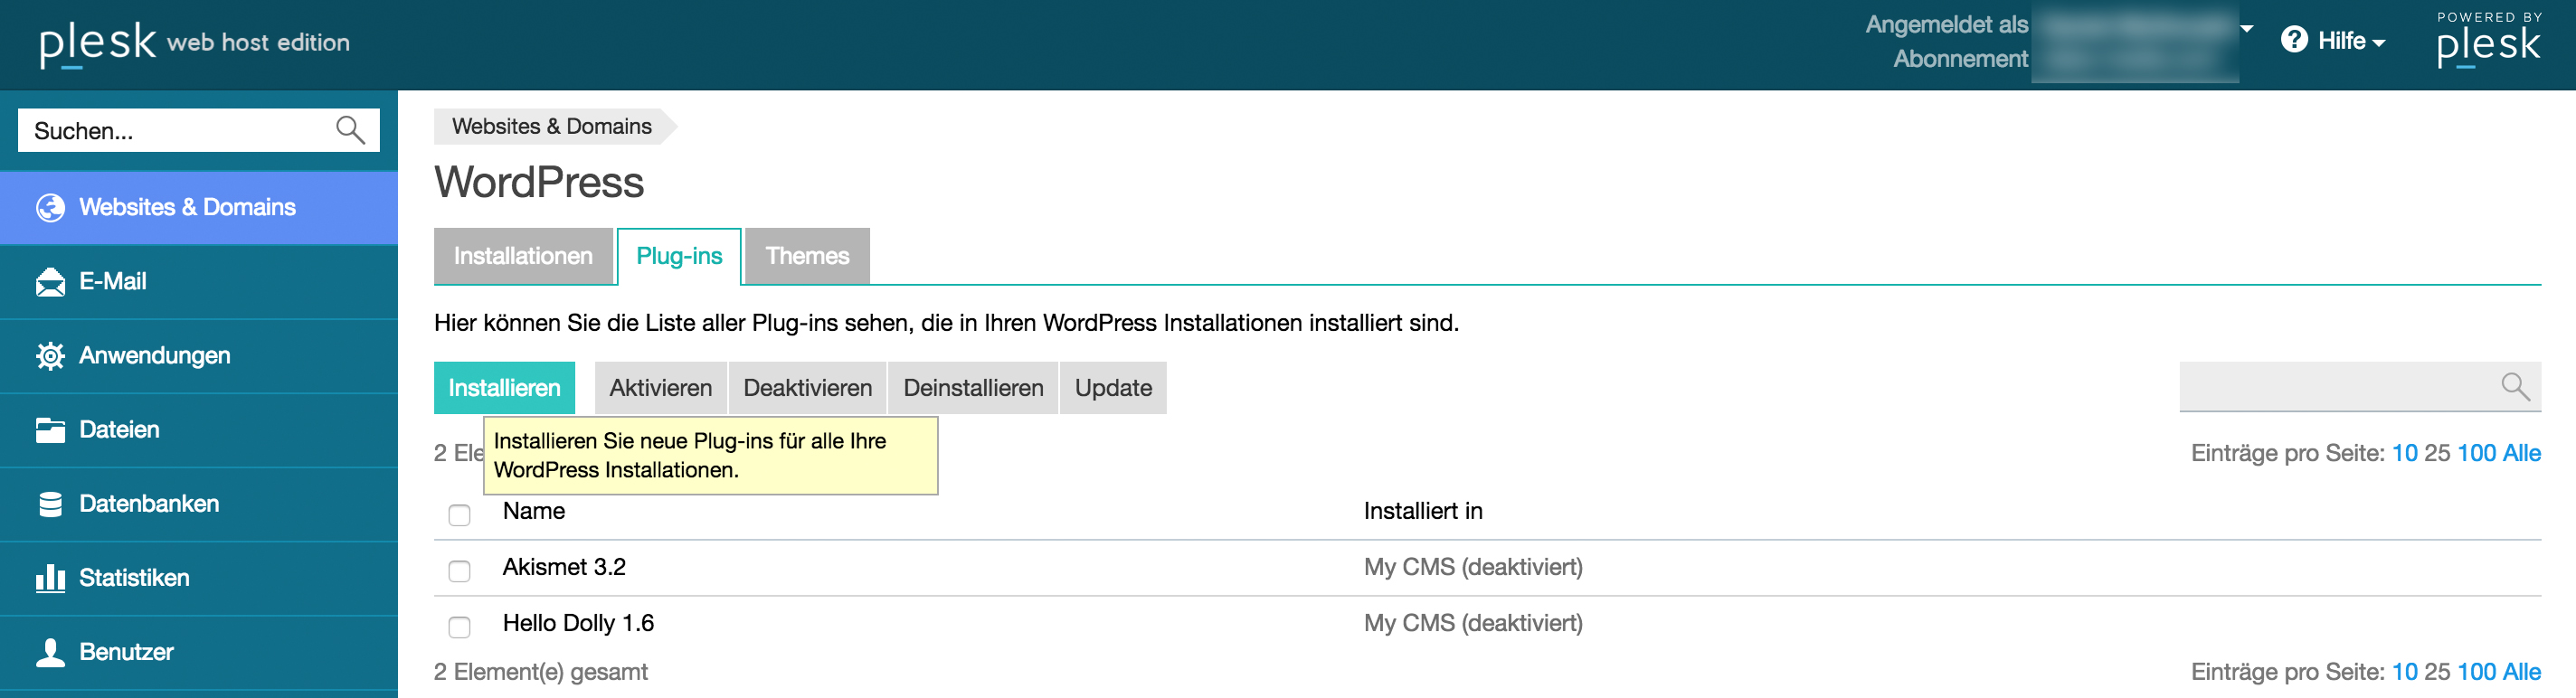This screenshot has height=698, width=2576.
Task: Click the gear icon for Anwendungen
Action: pos(50,356)
